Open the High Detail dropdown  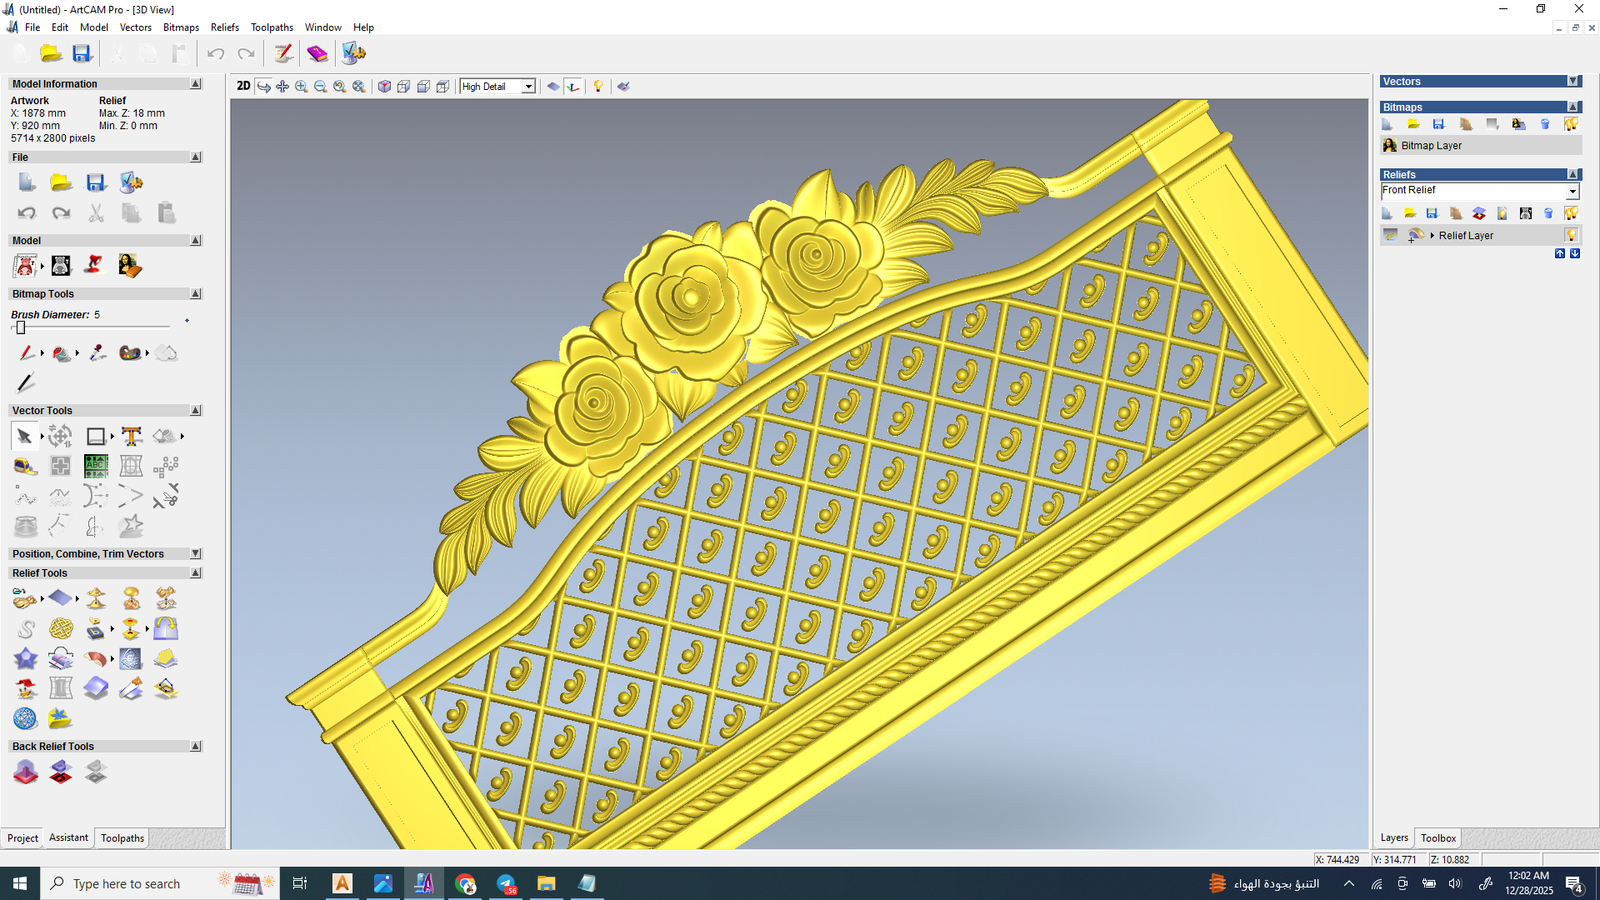528,87
